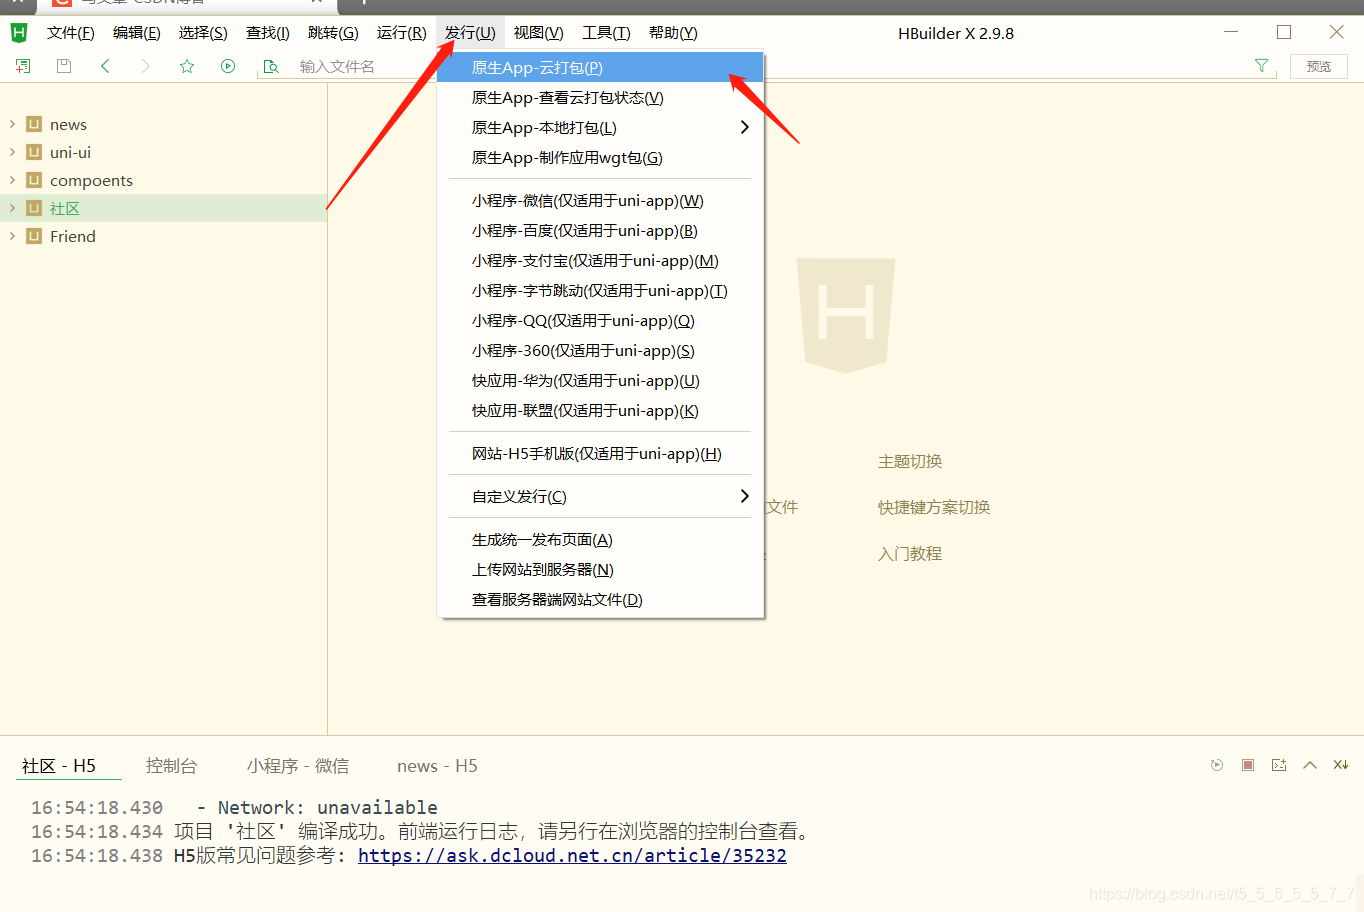Stop running with the red square icon

[1248, 765]
